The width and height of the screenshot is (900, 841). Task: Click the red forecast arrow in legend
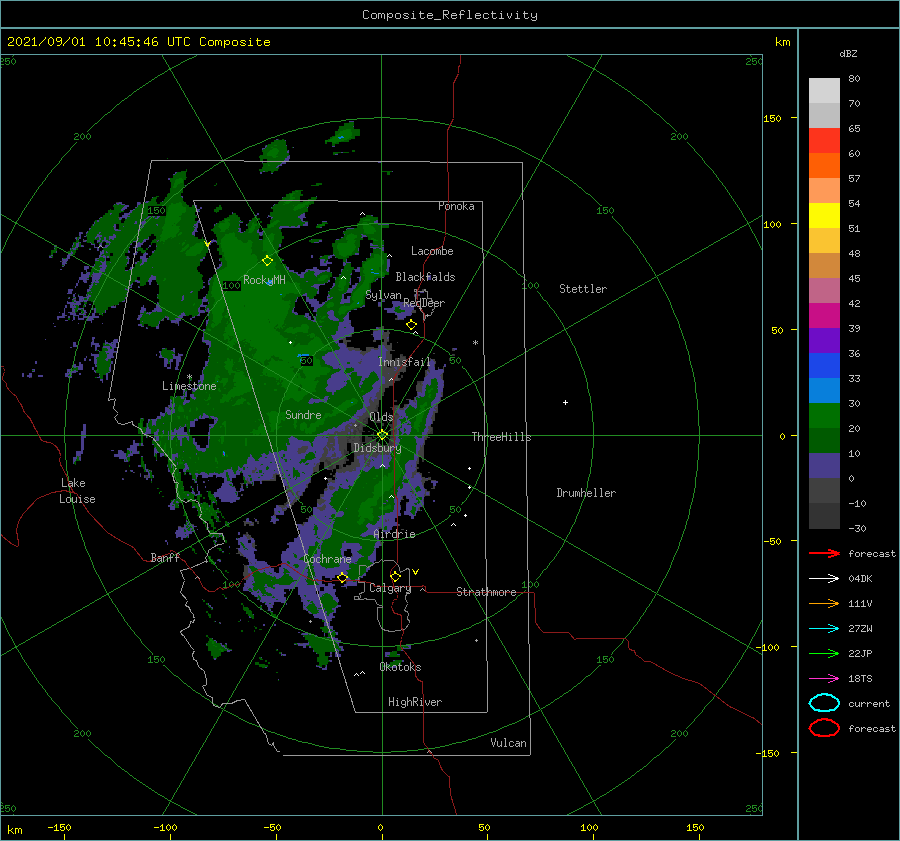coord(824,553)
